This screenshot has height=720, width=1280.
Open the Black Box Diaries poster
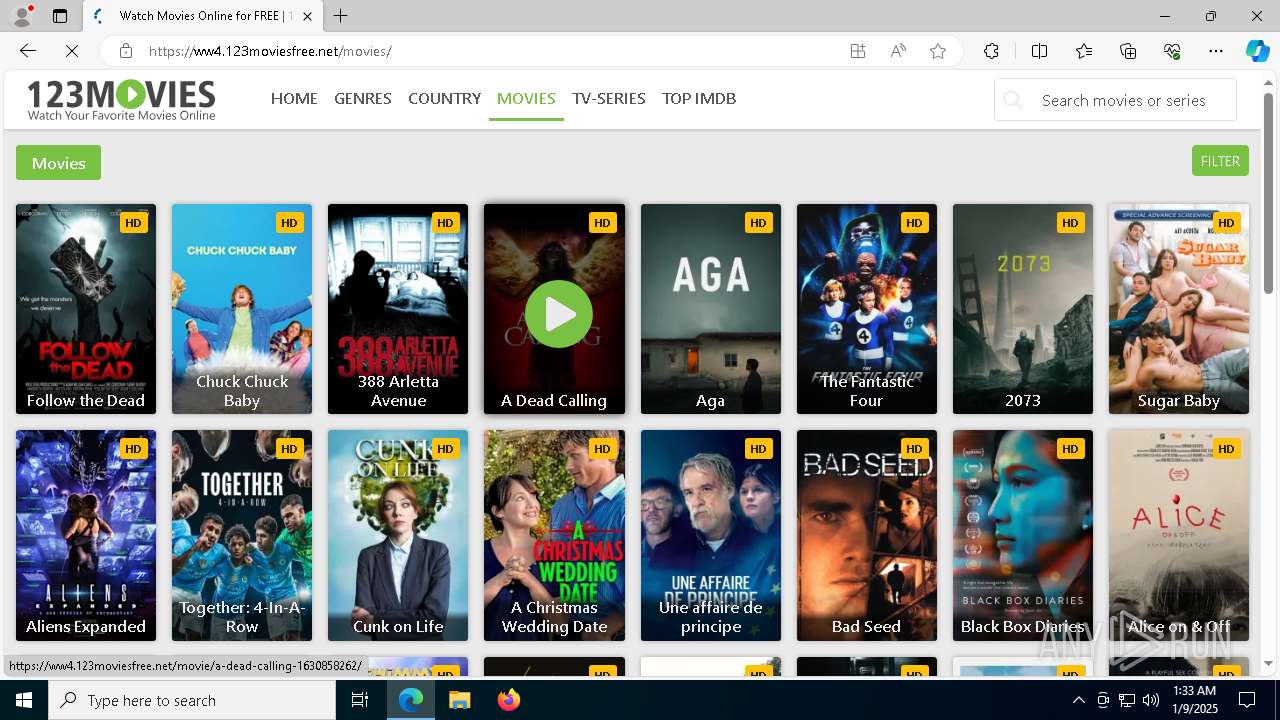click(1023, 535)
